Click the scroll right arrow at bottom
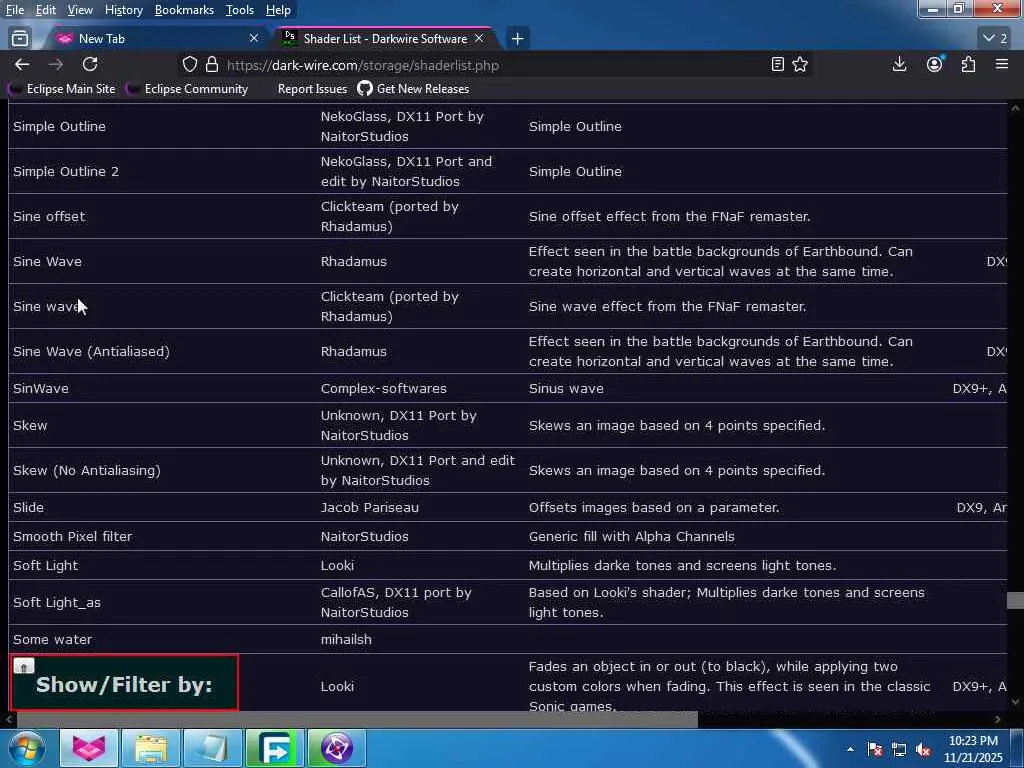 point(997,720)
